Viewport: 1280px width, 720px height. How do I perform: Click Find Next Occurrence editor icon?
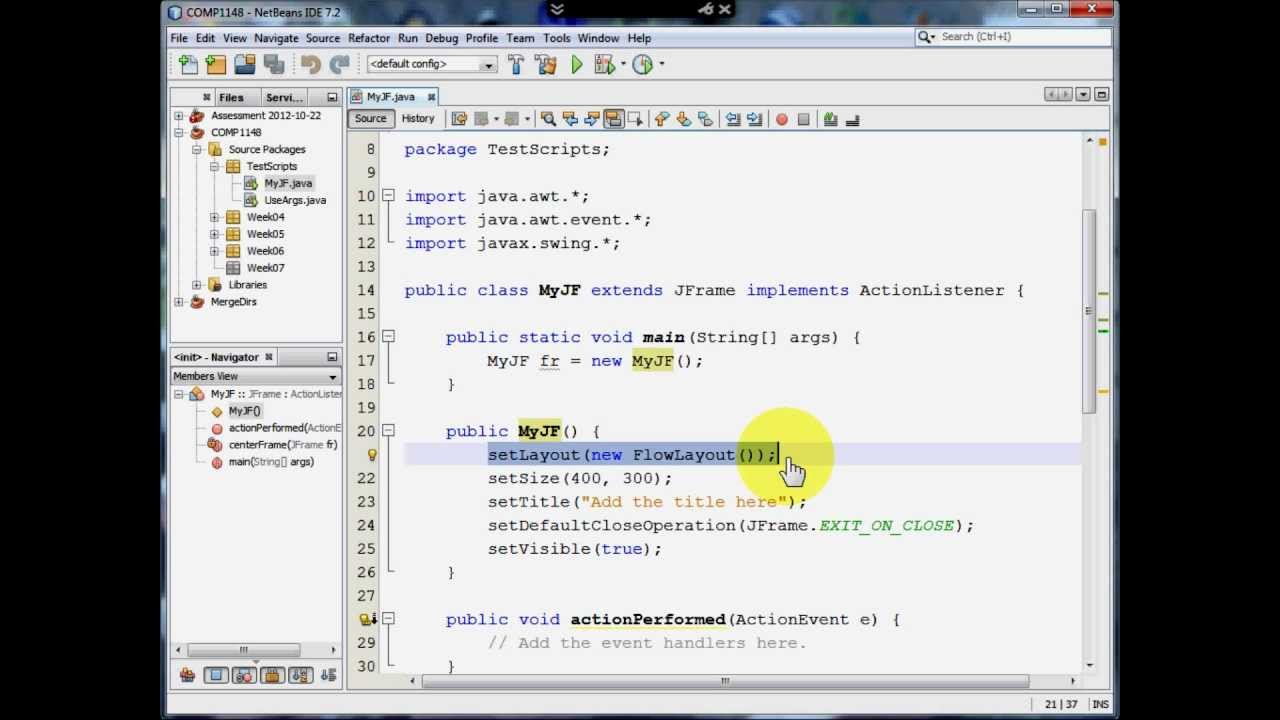[x=591, y=119]
